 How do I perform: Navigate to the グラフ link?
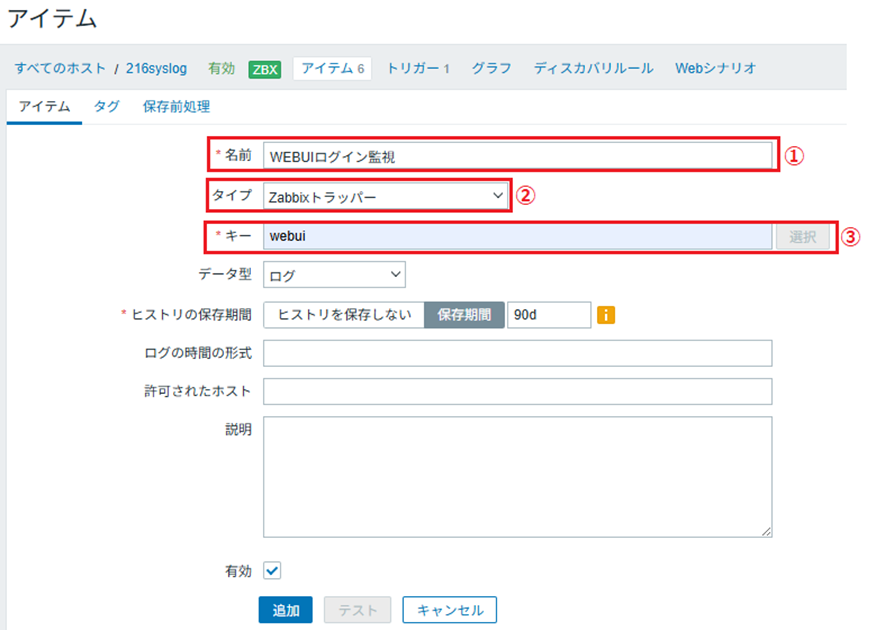[x=491, y=68]
